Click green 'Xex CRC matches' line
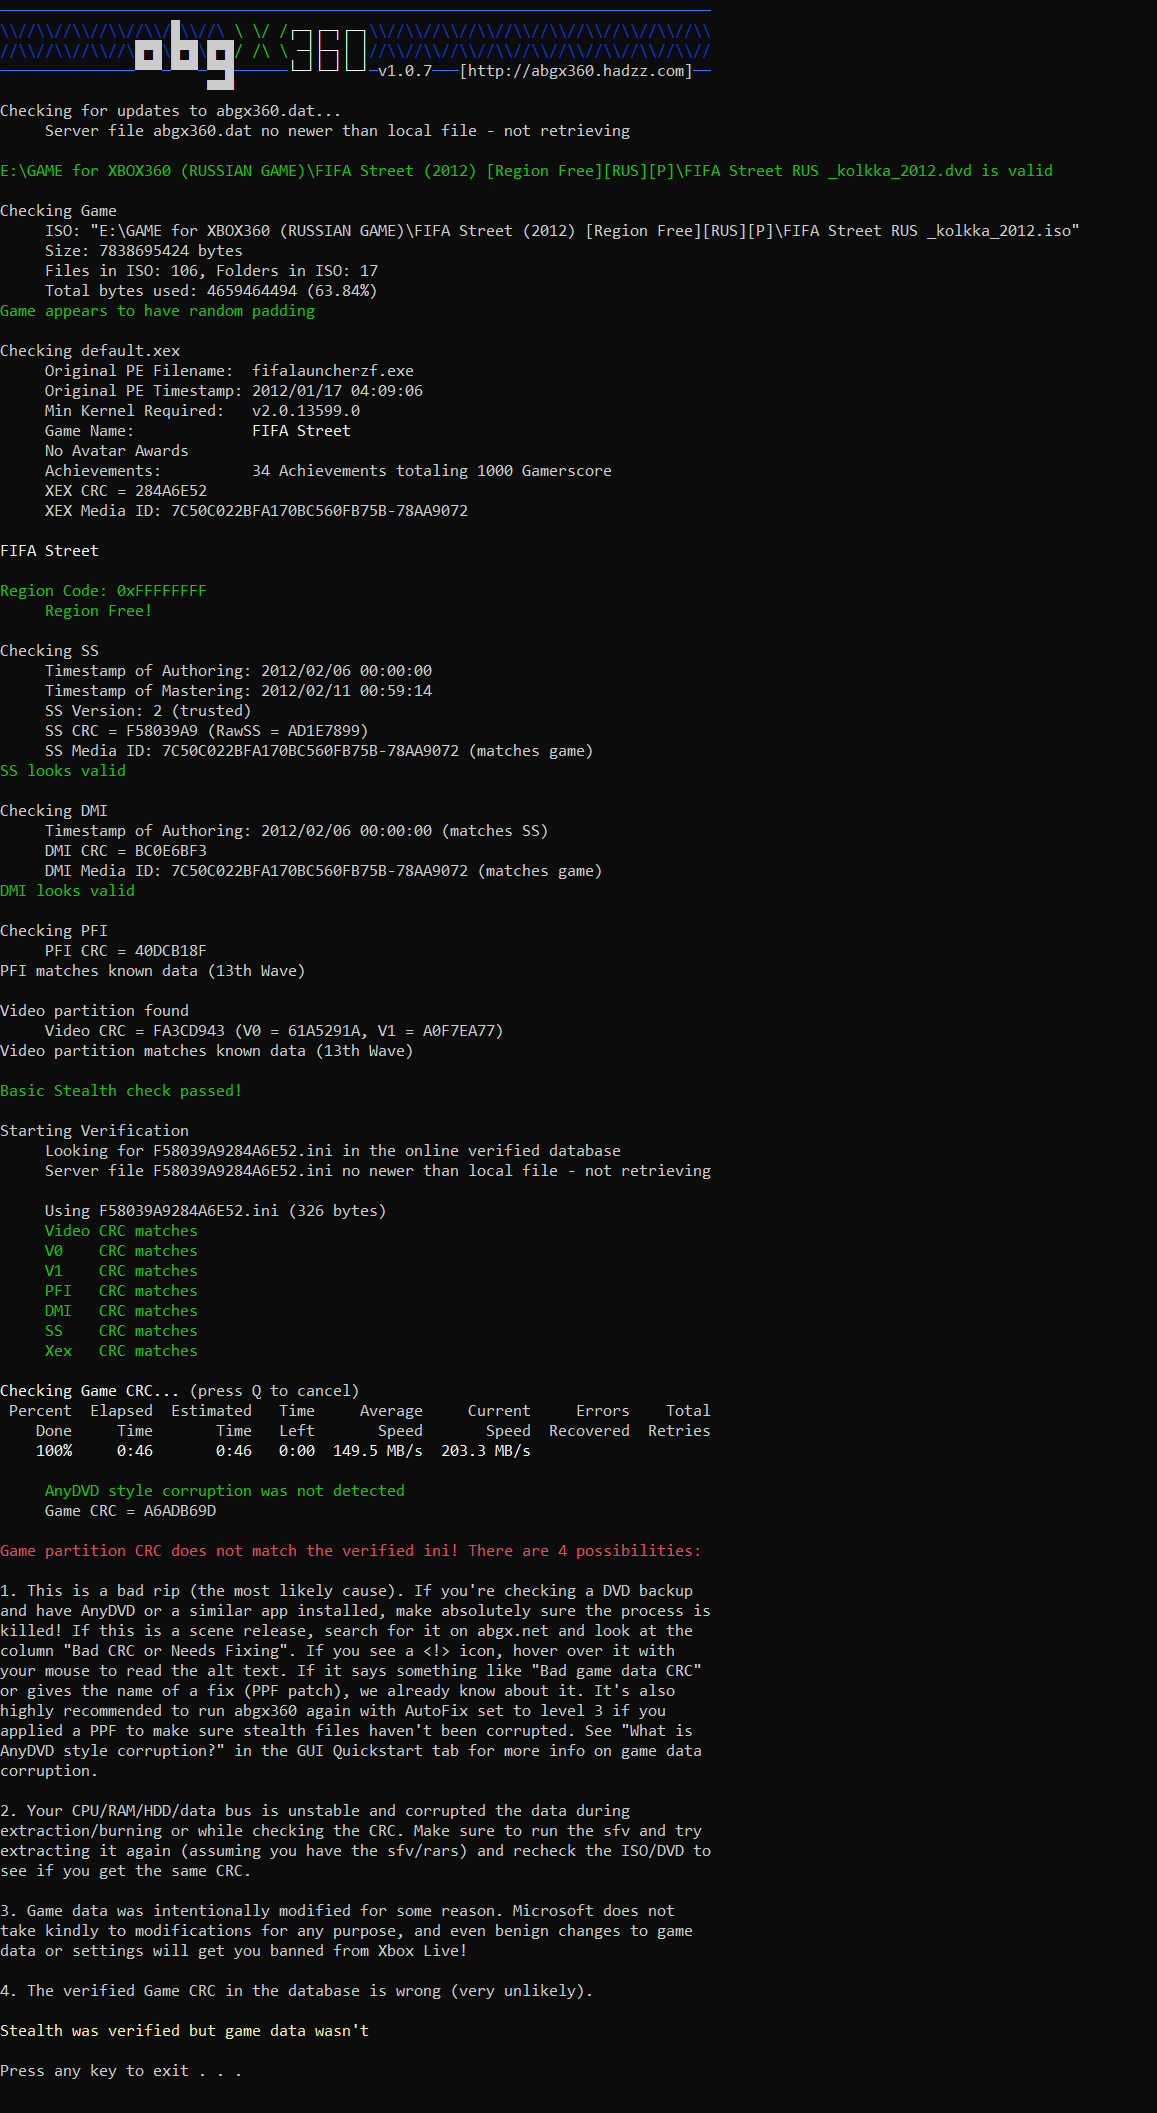Image resolution: width=1157 pixels, height=2113 pixels. (121, 1351)
